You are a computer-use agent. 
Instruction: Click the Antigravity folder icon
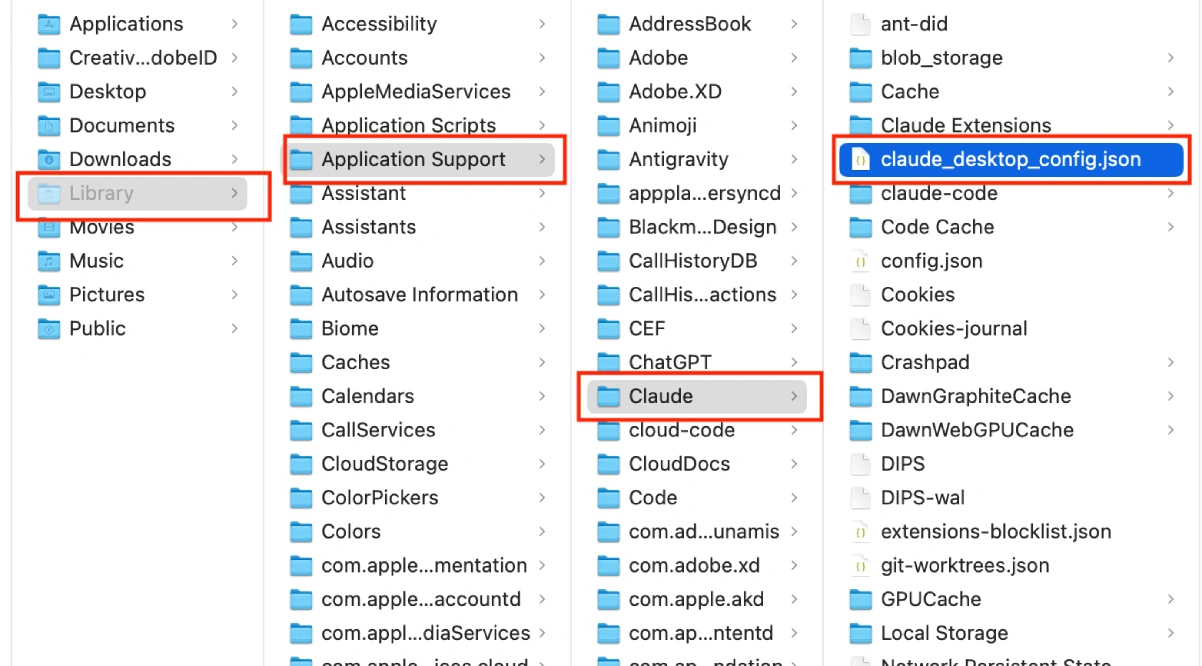608,159
